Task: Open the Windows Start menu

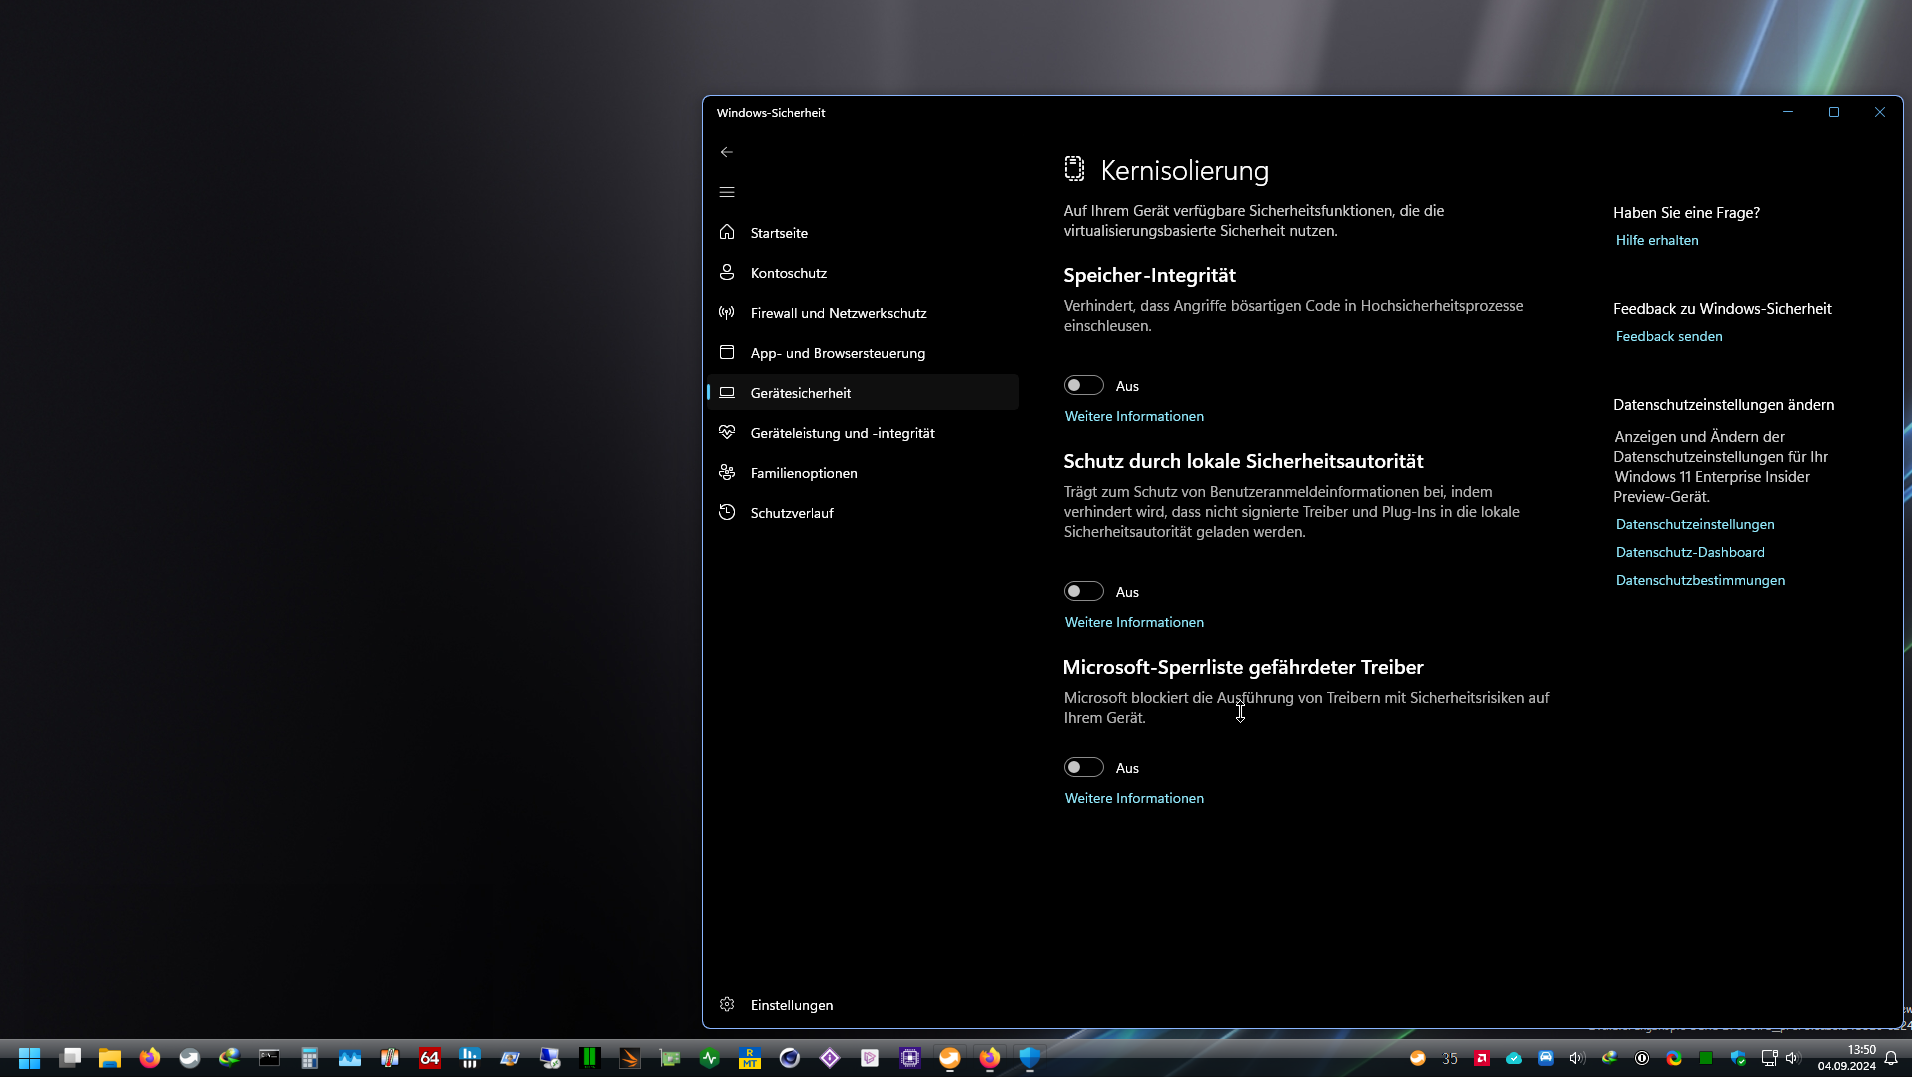Action: pos(29,1058)
